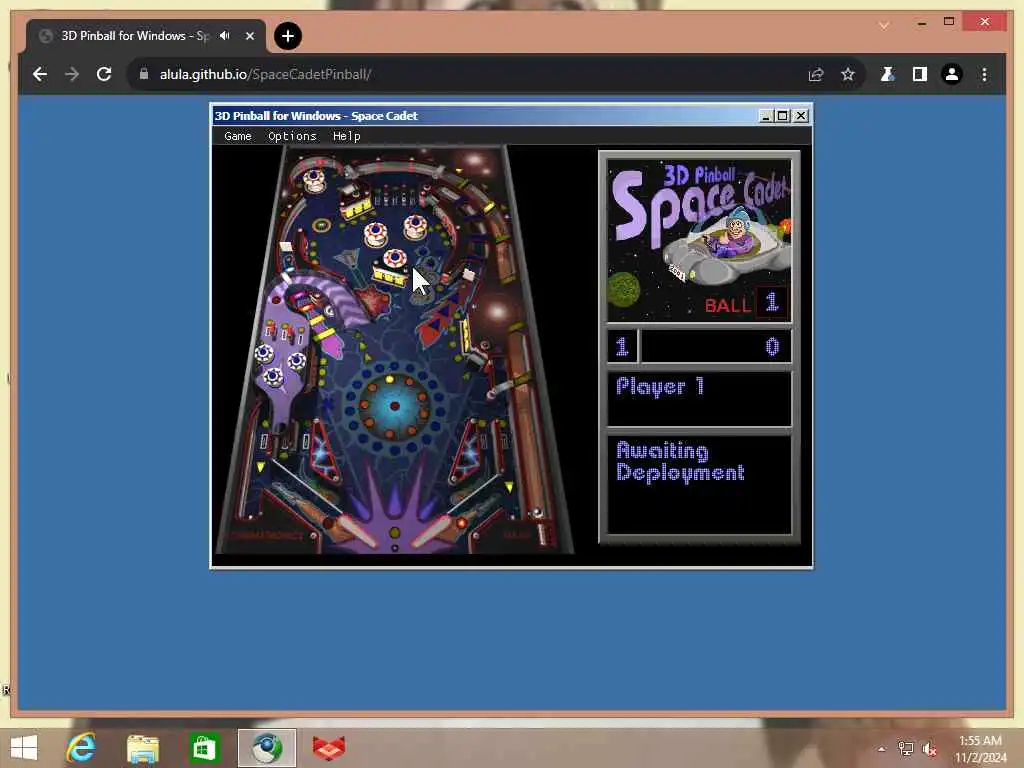Toggle the browser side panel
The width and height of the screenshot is (1024, 768).
click(920, 74)
